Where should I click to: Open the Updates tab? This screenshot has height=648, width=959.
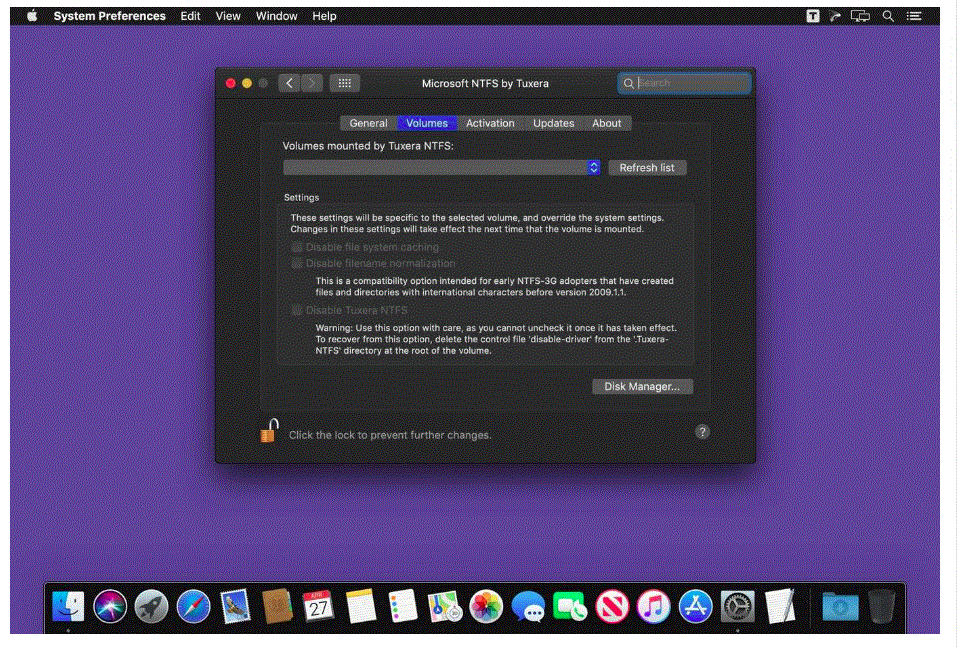(554, 123)
